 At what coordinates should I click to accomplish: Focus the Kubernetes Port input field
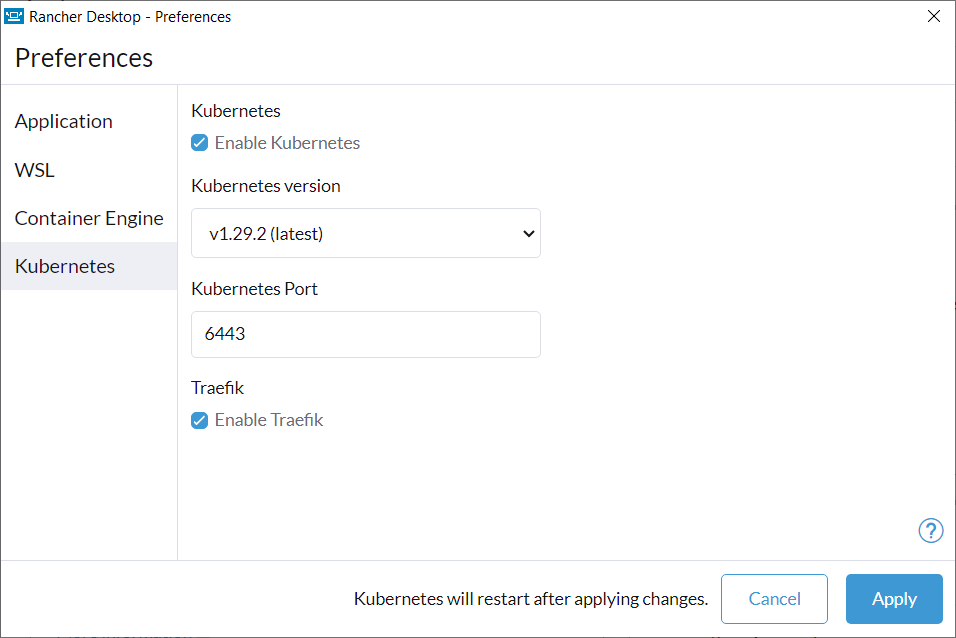[366, 334]
